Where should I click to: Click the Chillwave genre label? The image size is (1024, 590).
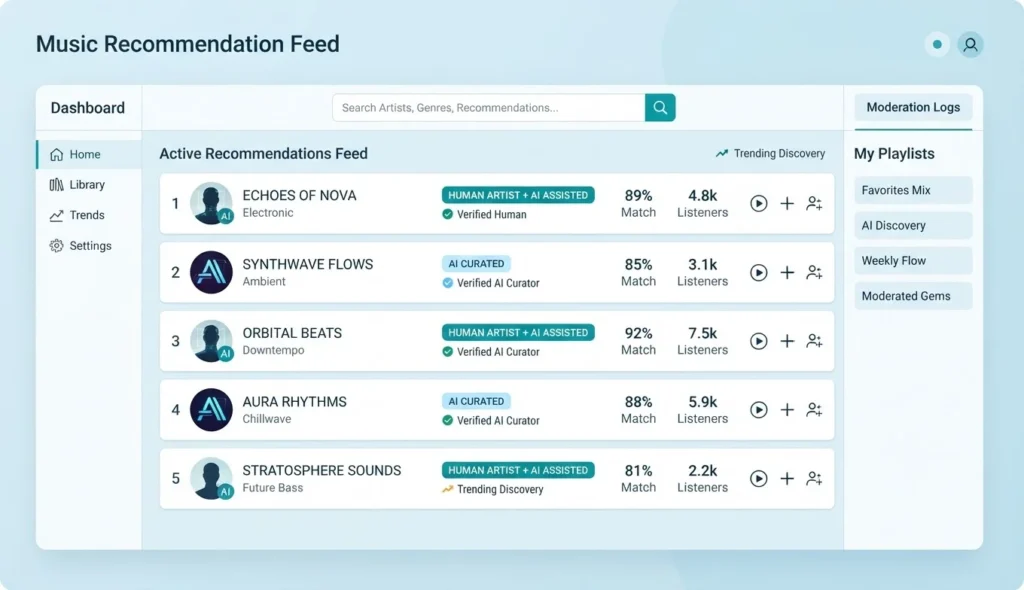[x=266, y=419]
